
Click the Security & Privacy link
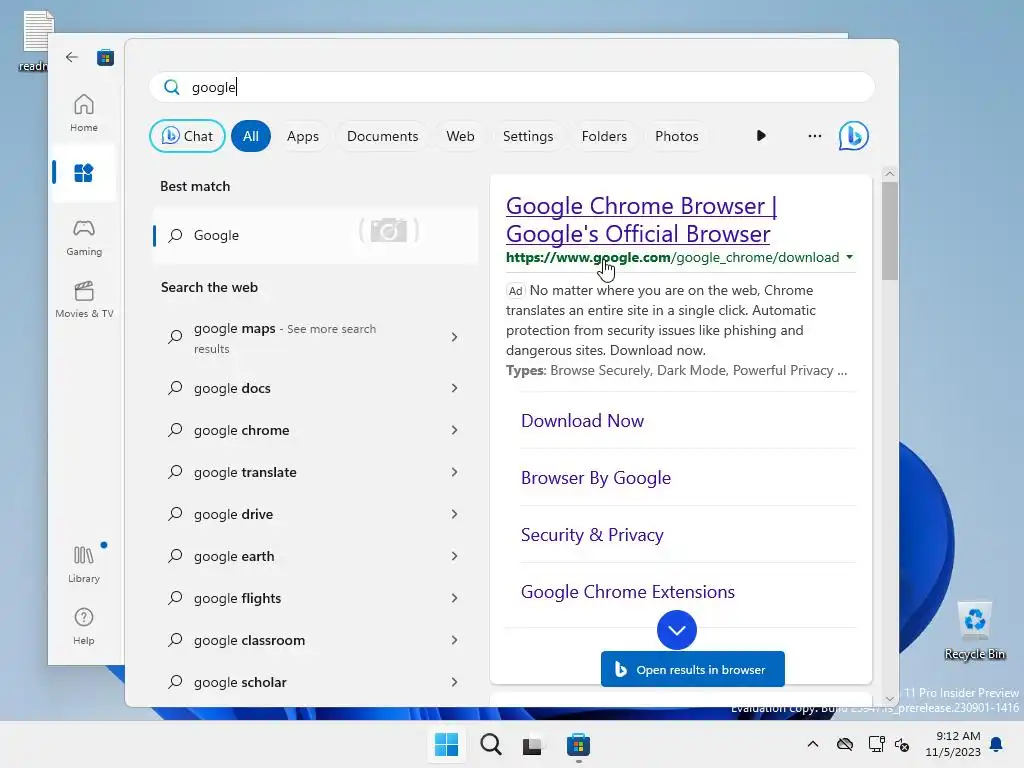coord(592,535)
